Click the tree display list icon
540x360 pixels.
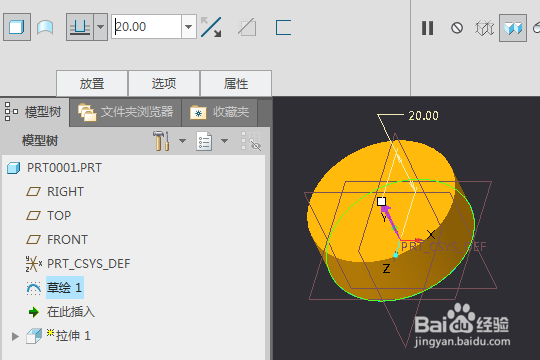coord(204,141)
